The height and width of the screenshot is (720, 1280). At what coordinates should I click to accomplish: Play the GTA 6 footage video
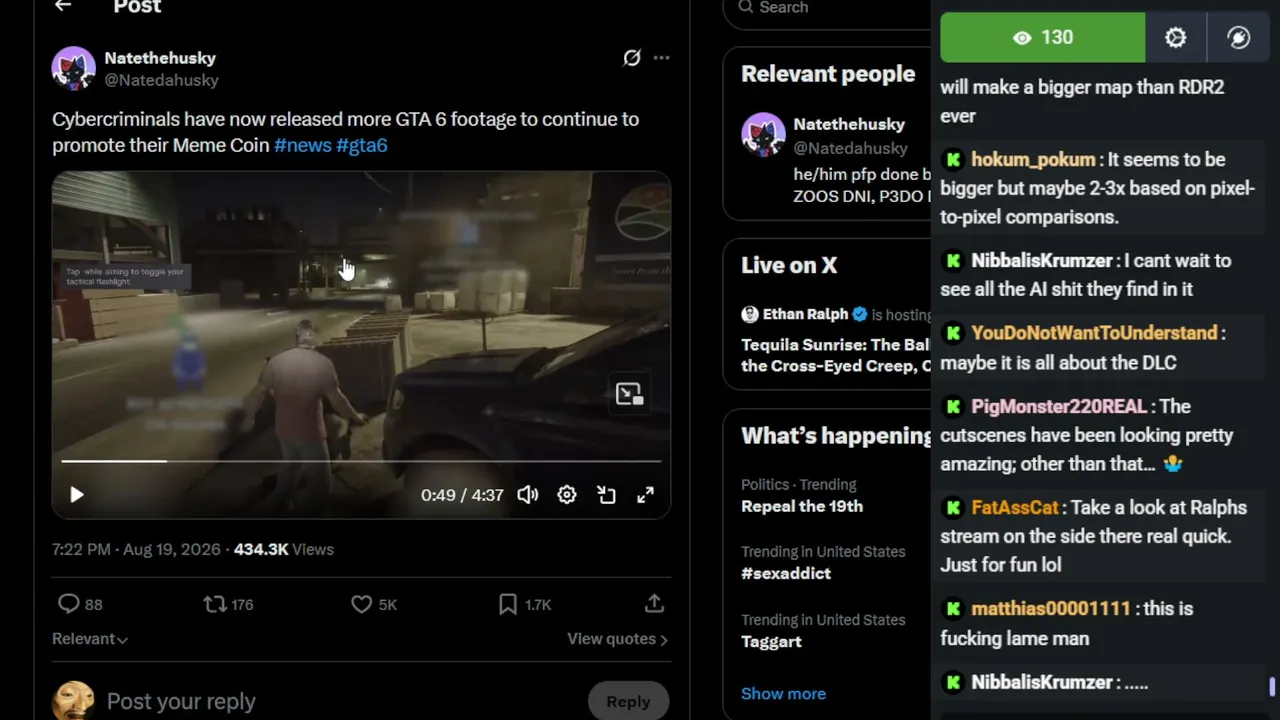click(x=77, y=494)
